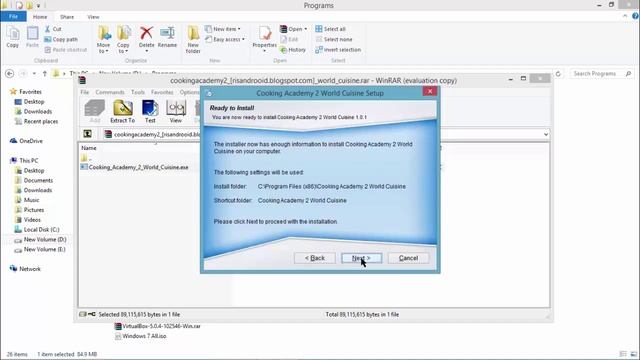Select This PC in sidebar
Viewport: 640px width, 360px height.
(24, 160)
